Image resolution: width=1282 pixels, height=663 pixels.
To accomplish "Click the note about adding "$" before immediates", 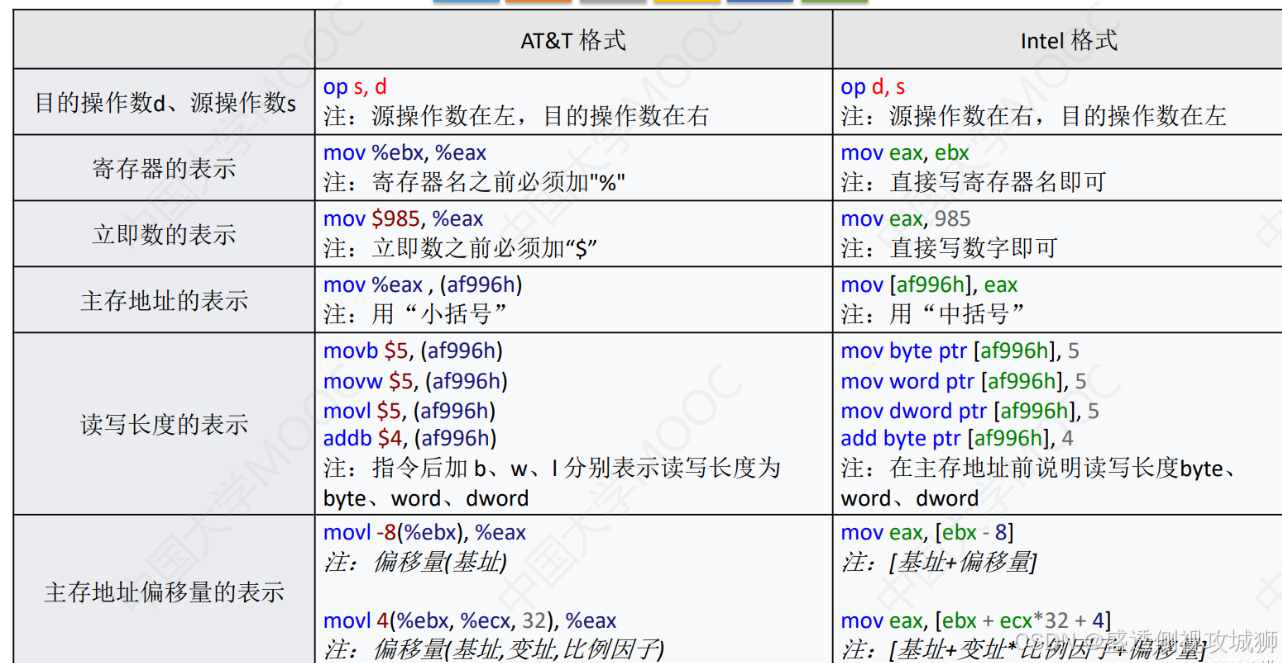I will pyautogui.click(x=461, y=248).
